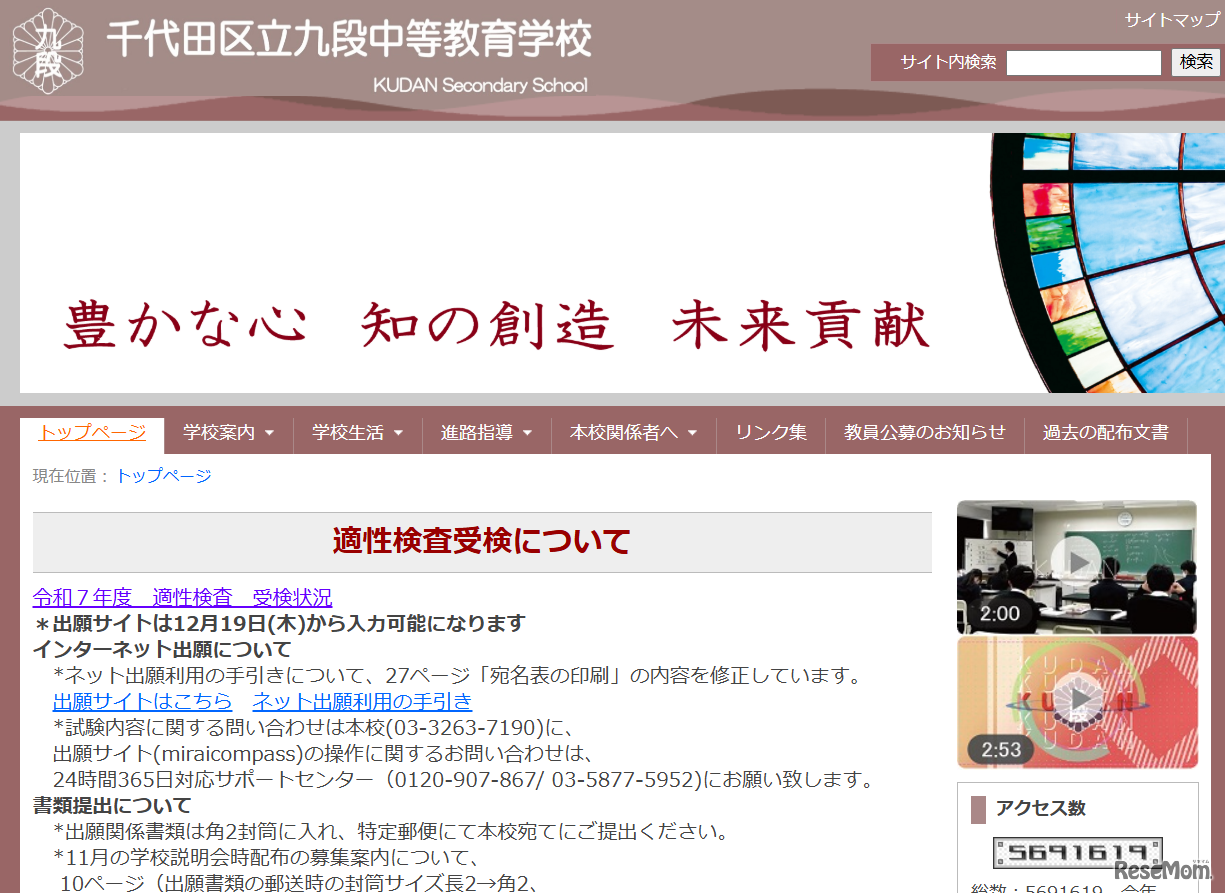Image resolution: width=1225 pixels, height=893 pixels.
Task: Open the 本校関係者へ dropdown
Action: [632, 434]
